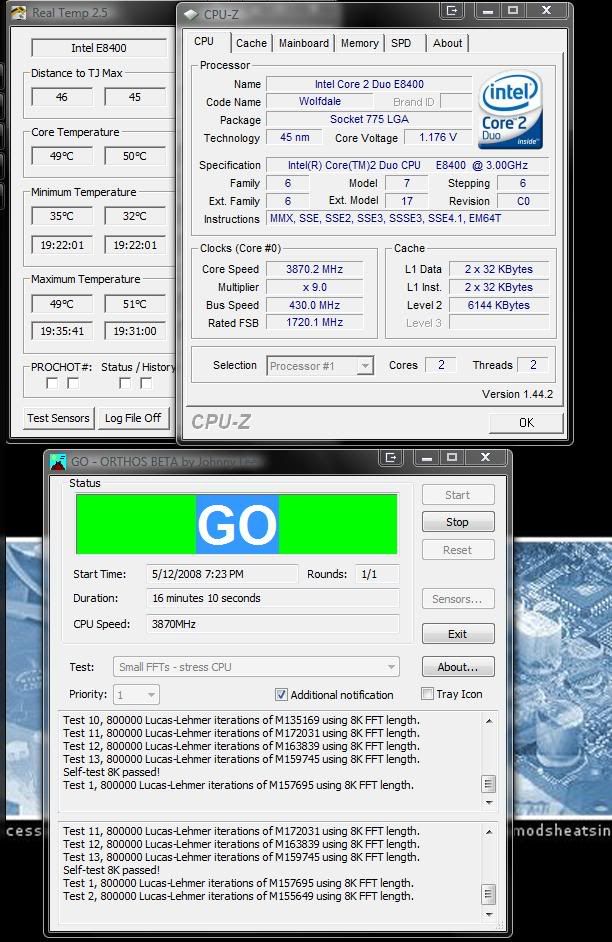The height and width of the screenshot is (942, 612).
Task: Click the 51°C maximum temperature value
Action: tap(135, 305)
